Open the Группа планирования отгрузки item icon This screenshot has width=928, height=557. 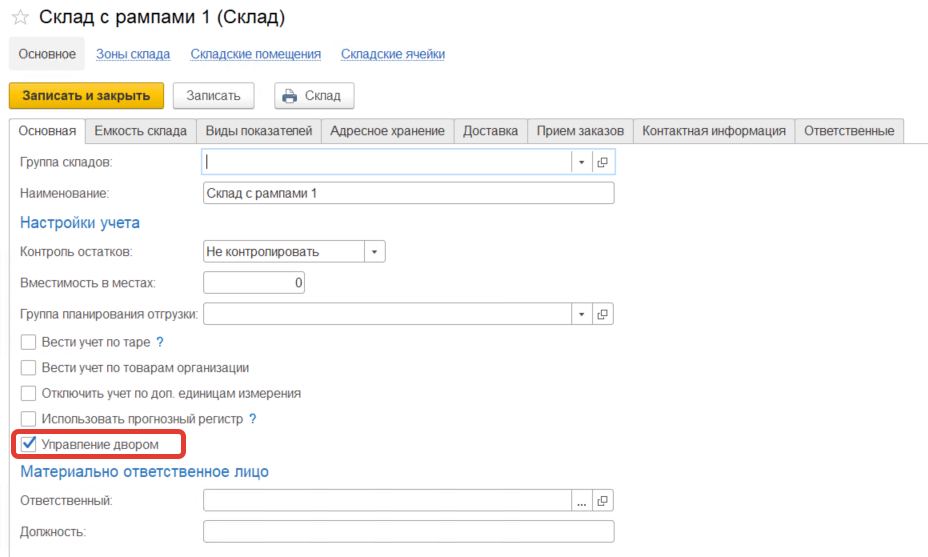pos(603,314)
